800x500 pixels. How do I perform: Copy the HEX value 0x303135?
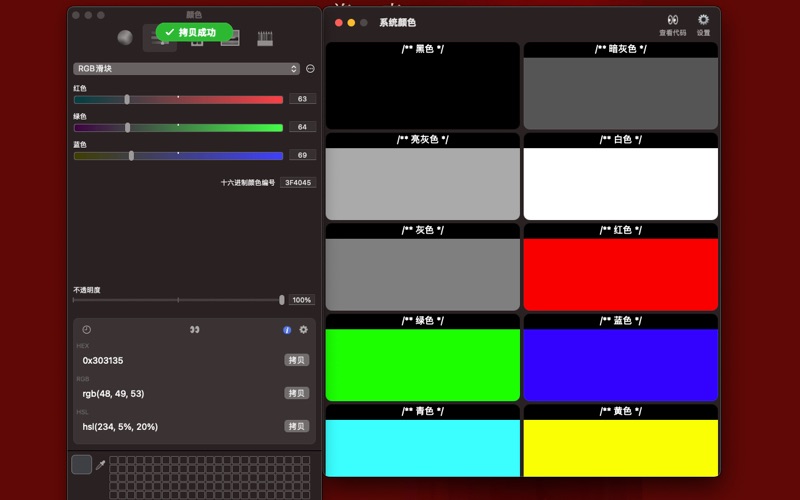pos(297,360)
